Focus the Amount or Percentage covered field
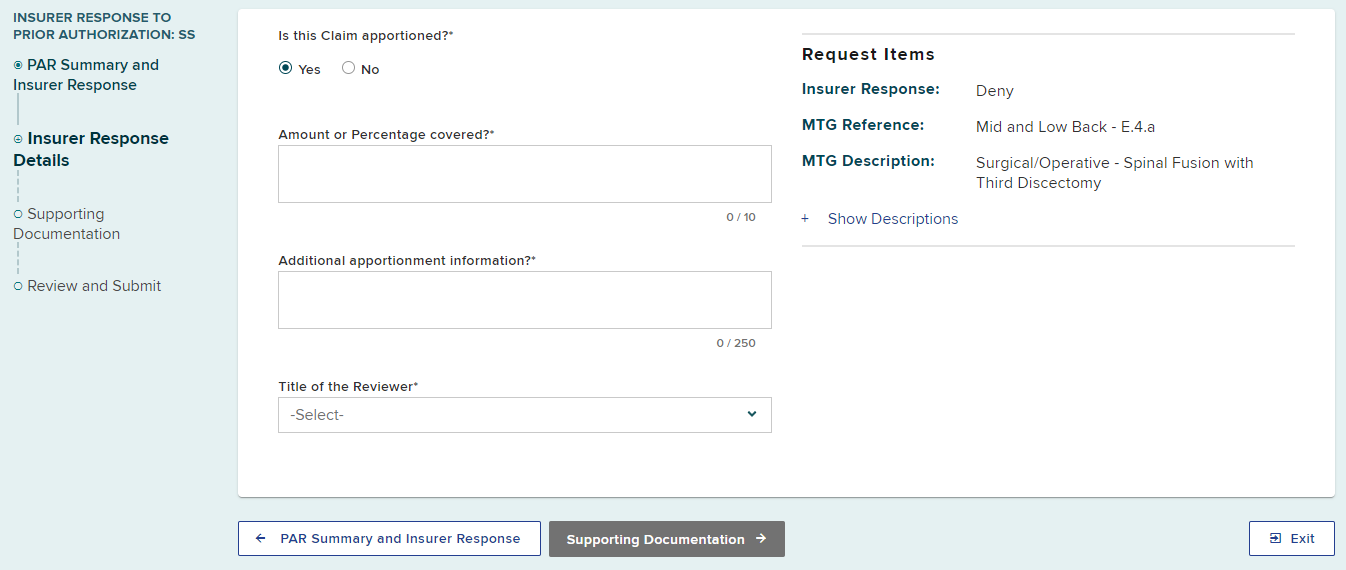This screenshot has width=1346, height=570. 524,174
